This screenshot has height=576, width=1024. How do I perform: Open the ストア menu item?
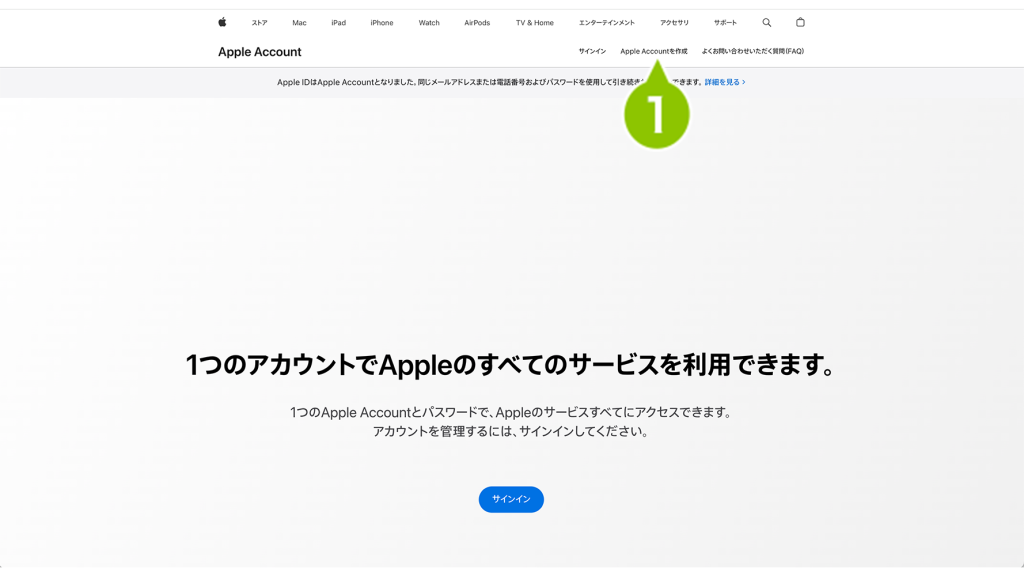pyautogui.click(x=259, y=23)
